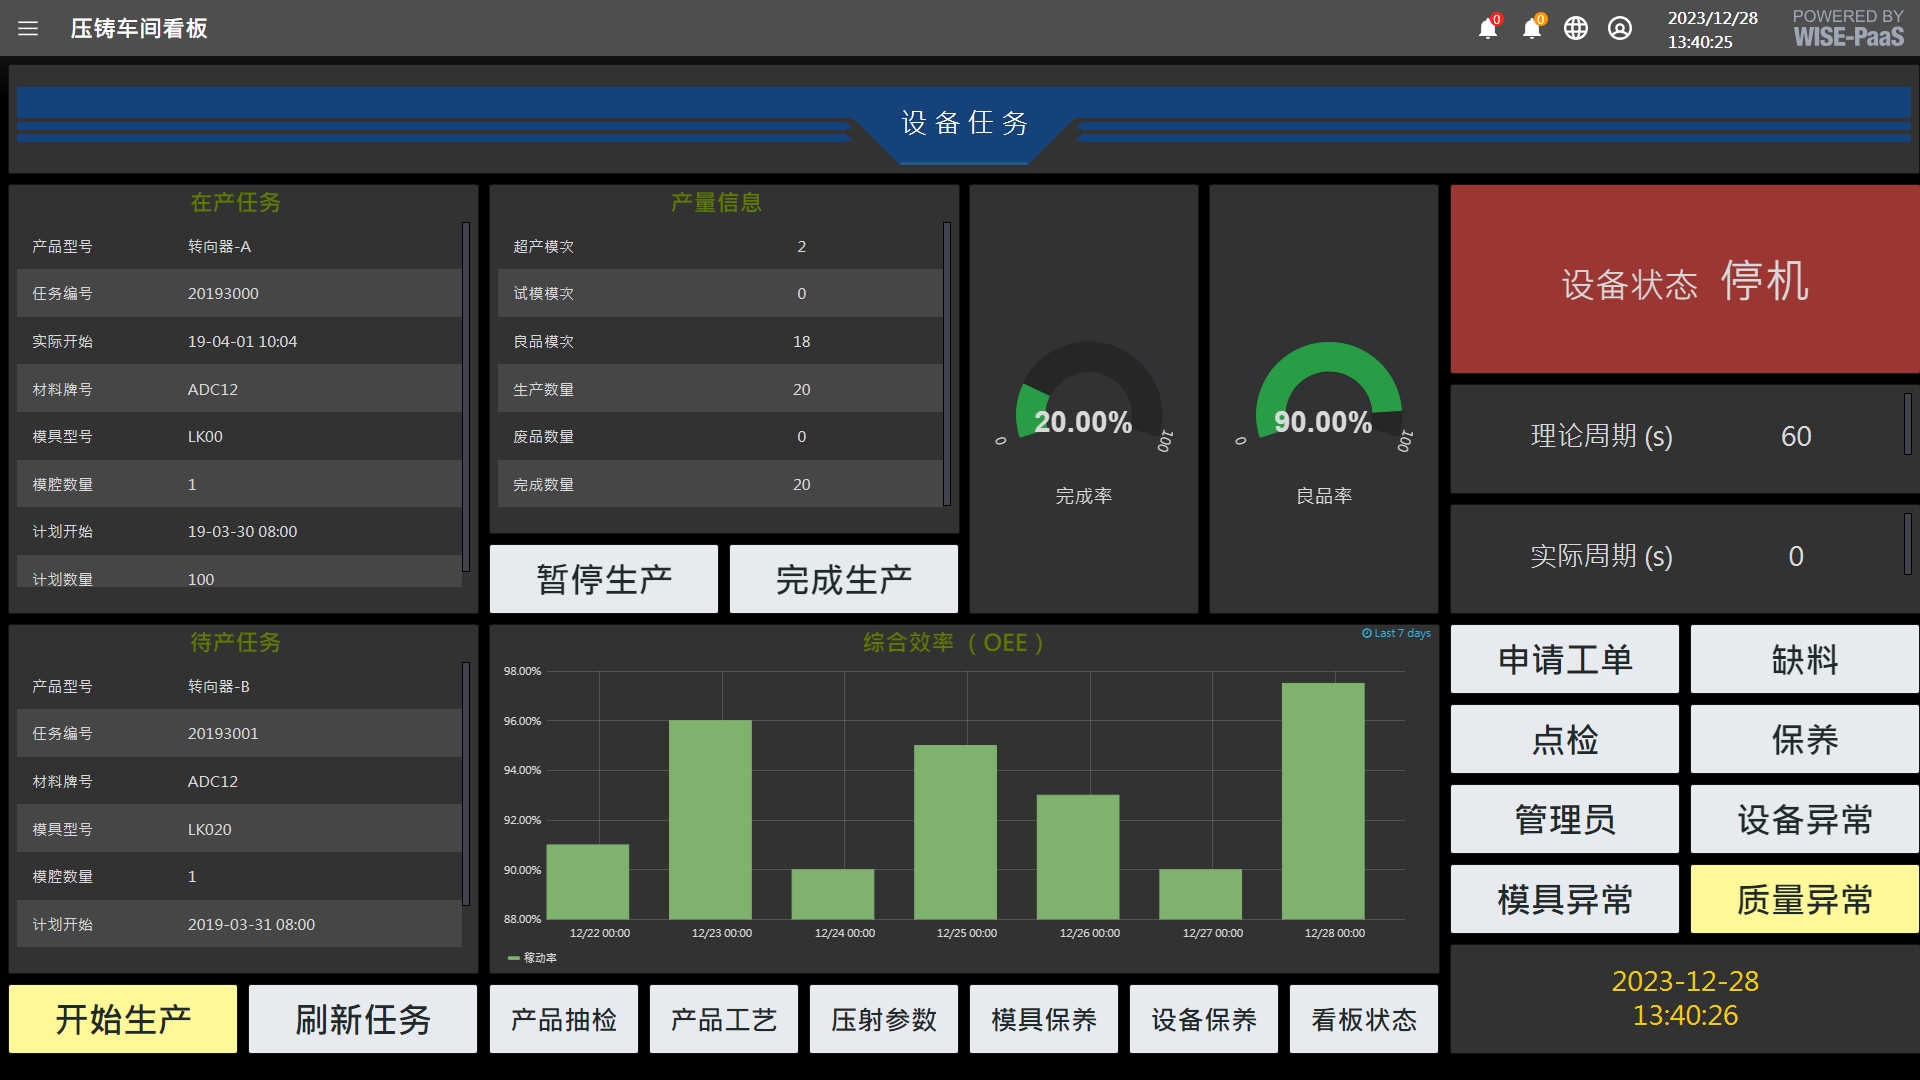Click the 完成率 20.00% gauge
The width and height of the screenshot is (1920, 1080).
[1084, 400]
